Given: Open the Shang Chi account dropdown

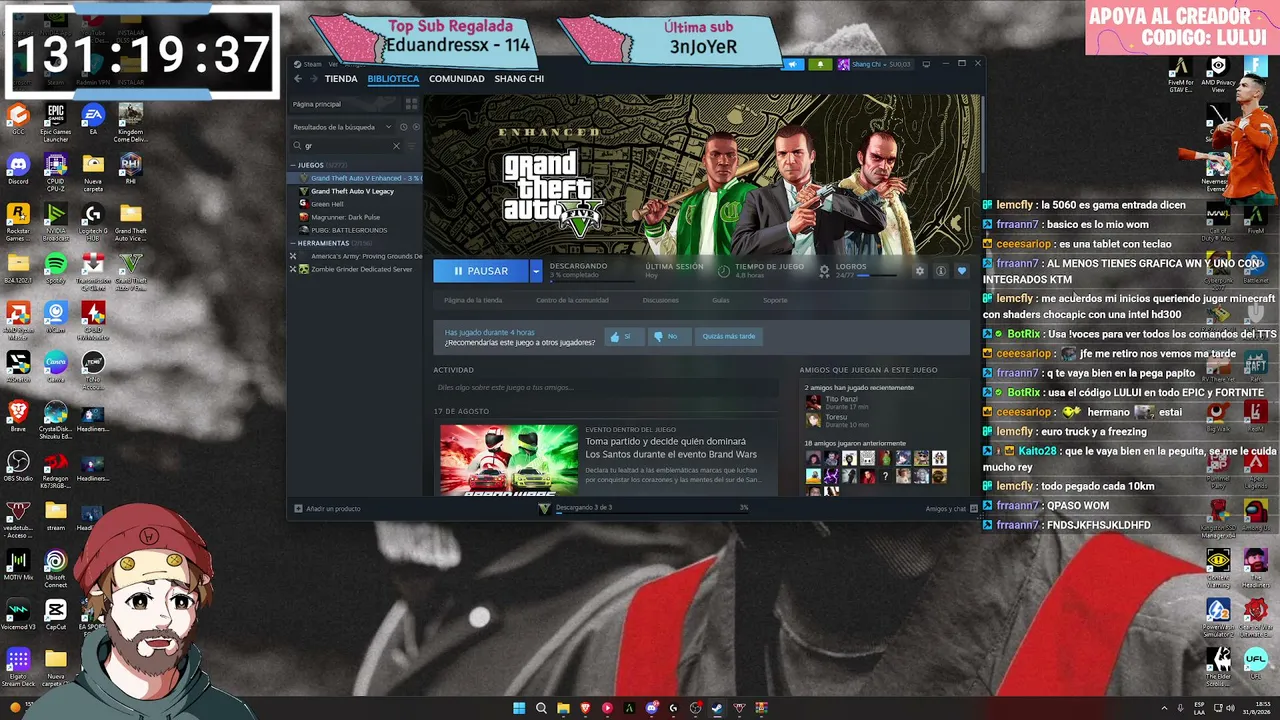Looking at the screenshot, I should 874,64.
